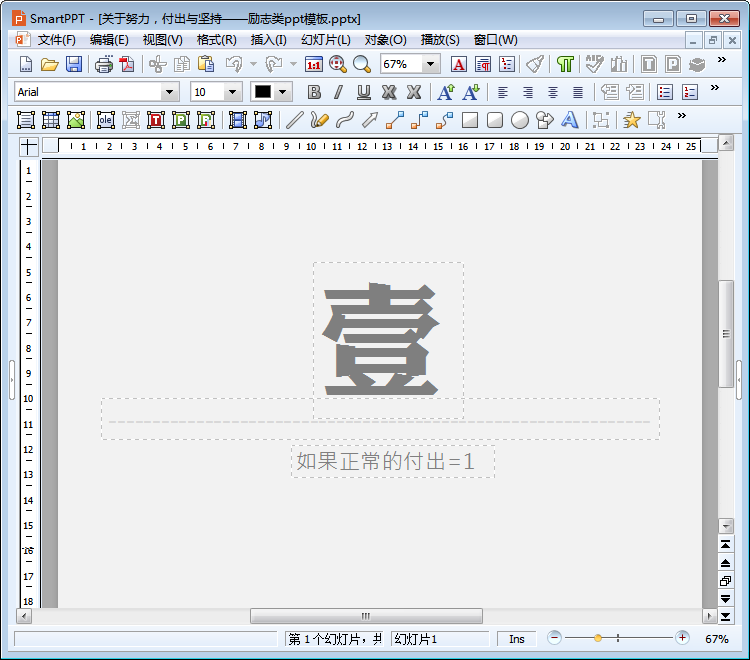Insert a picture frame

pyautogui.click(x=76, y=120)
